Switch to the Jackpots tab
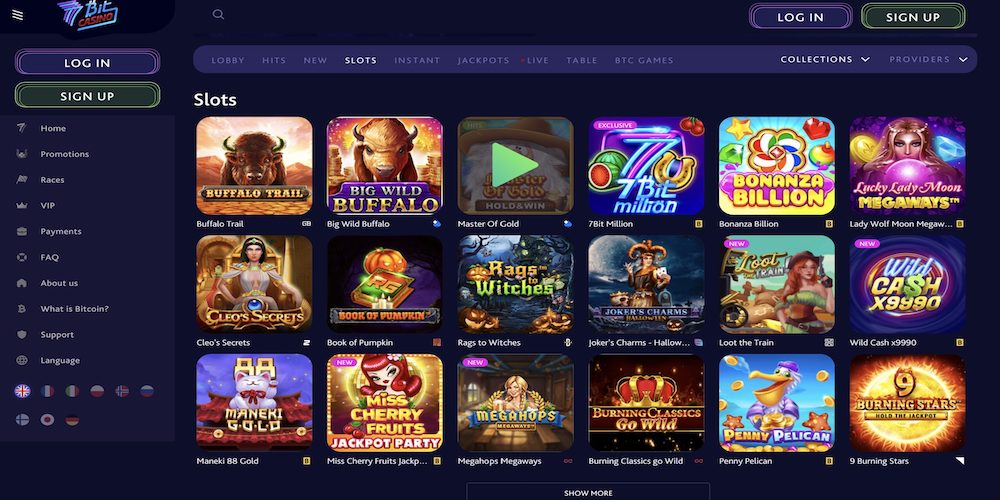Screen dimensions: 1000x500 [483, 61]
